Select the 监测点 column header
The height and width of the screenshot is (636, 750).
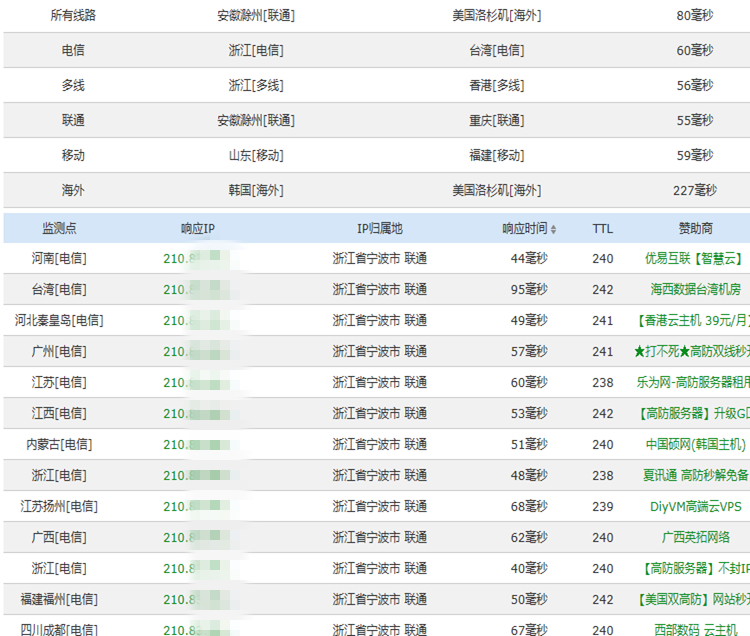tap(59, 229)
